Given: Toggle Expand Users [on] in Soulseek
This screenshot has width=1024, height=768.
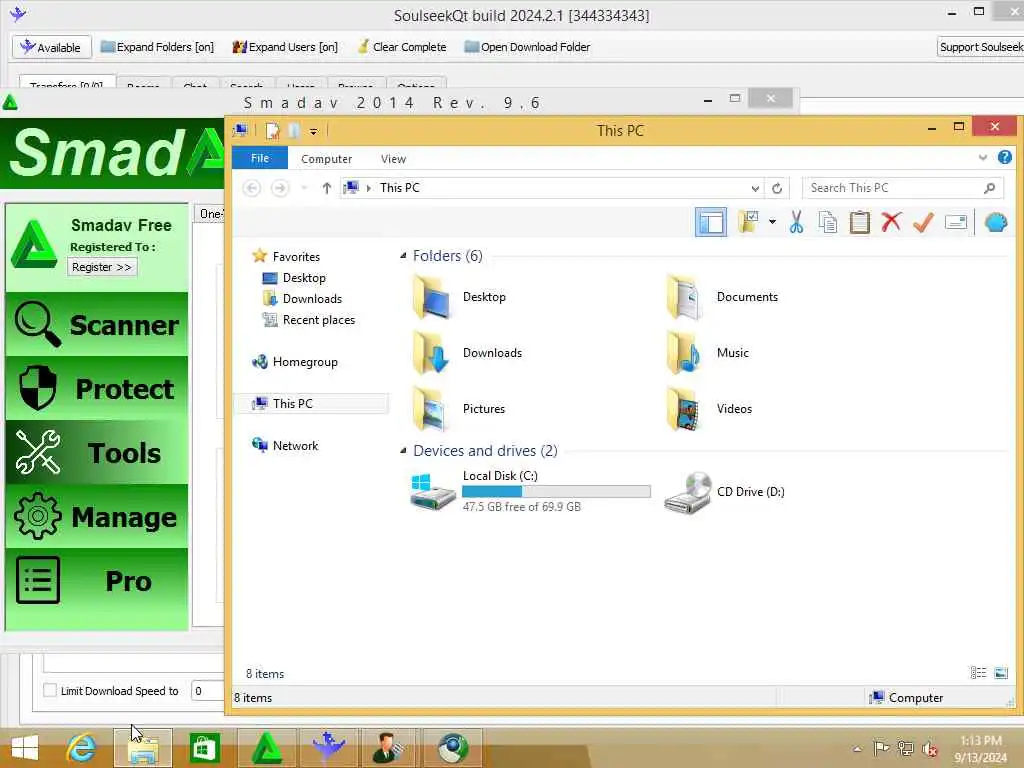Looking at the screenshot, I should coord(285,47).
